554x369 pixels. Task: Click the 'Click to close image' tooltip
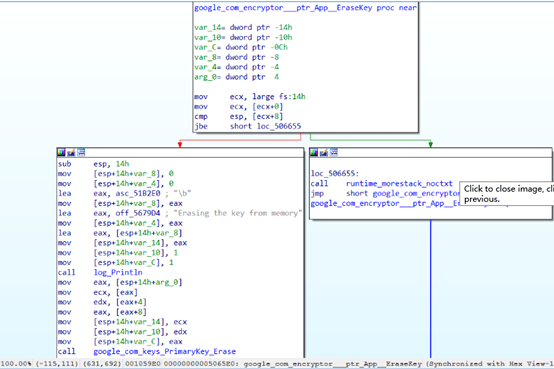pyautogui.click(x=507, y=194)
